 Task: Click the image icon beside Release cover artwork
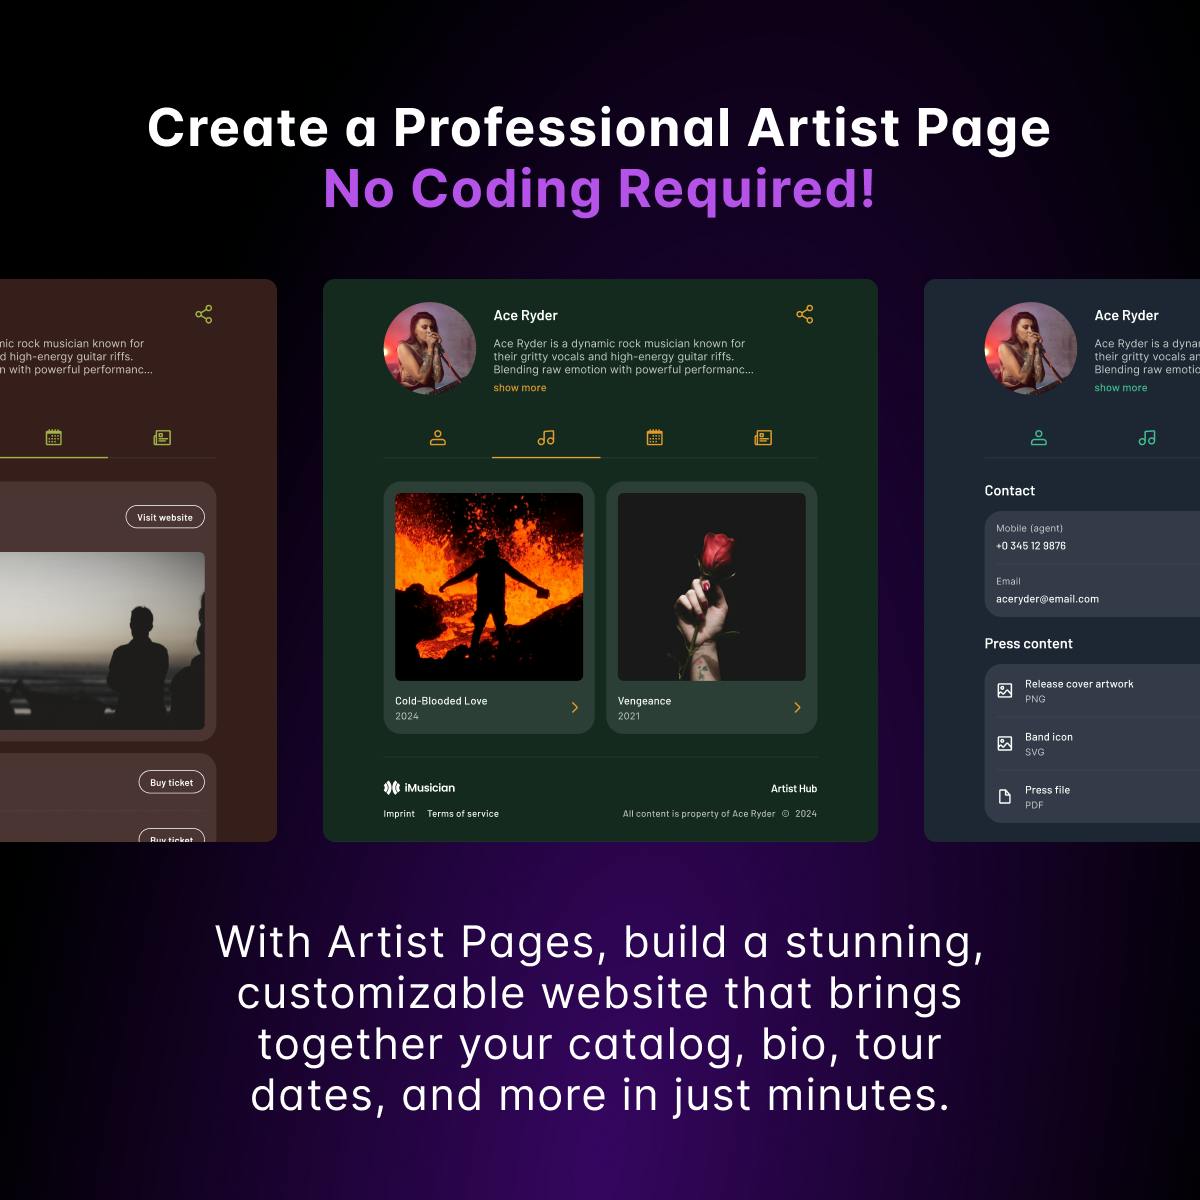point(1005,690)
